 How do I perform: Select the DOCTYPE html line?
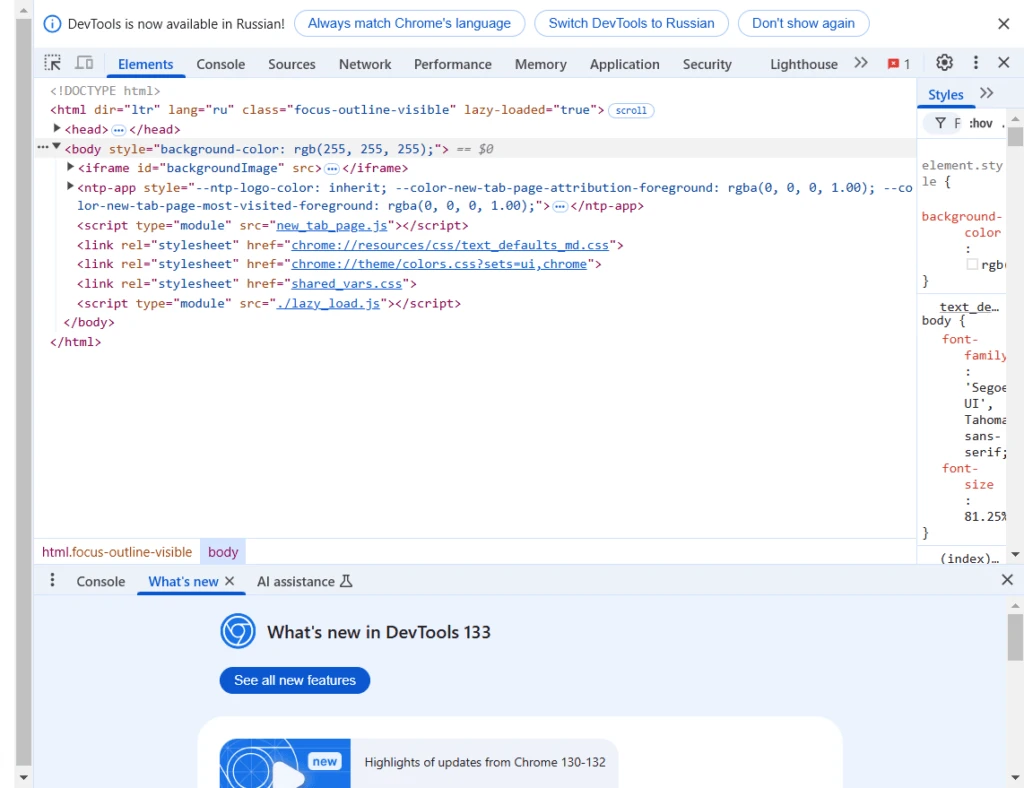[105, 91]
